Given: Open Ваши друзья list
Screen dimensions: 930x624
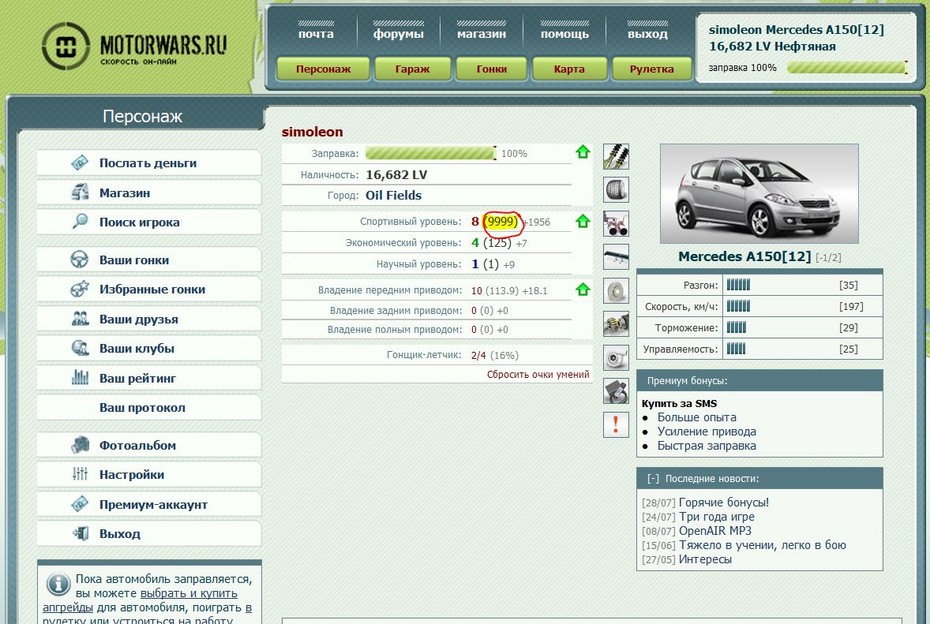Looking at the screenshot, I should point(149,319).
